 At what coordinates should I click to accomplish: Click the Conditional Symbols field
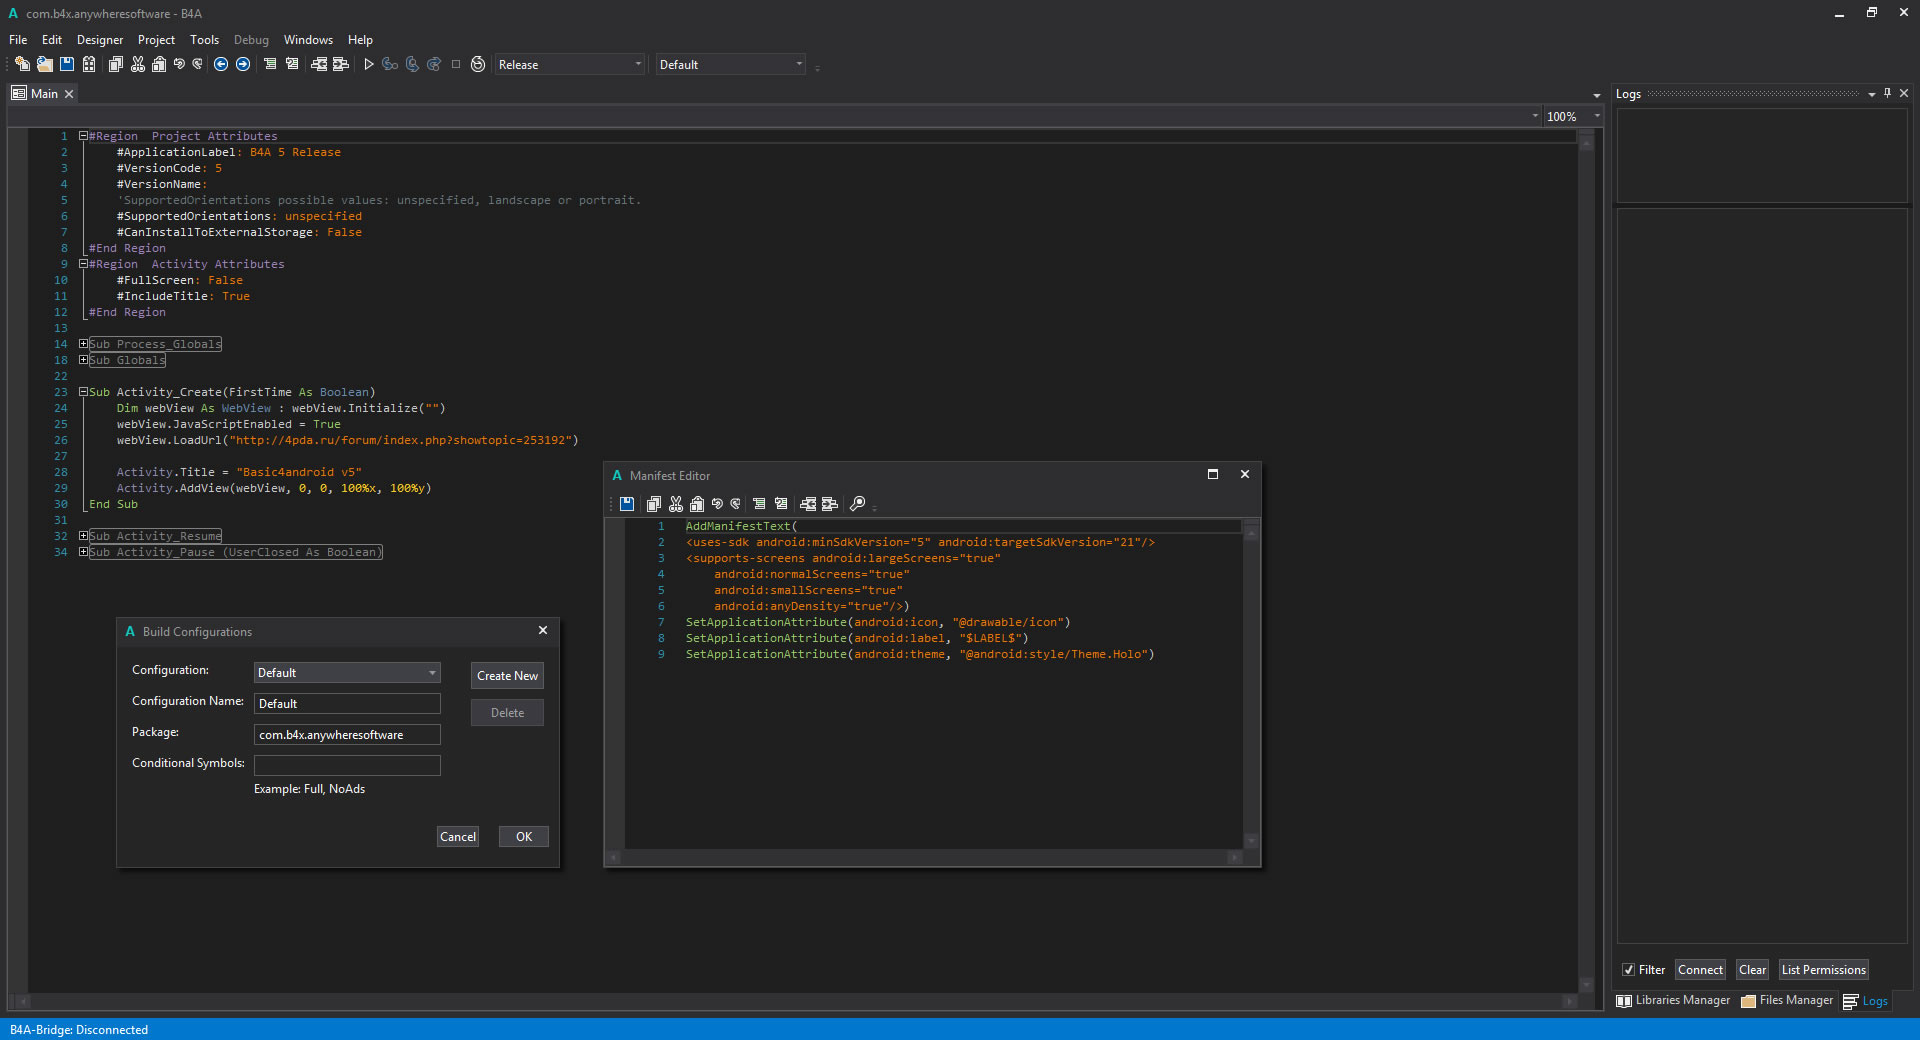coord(347,766)
